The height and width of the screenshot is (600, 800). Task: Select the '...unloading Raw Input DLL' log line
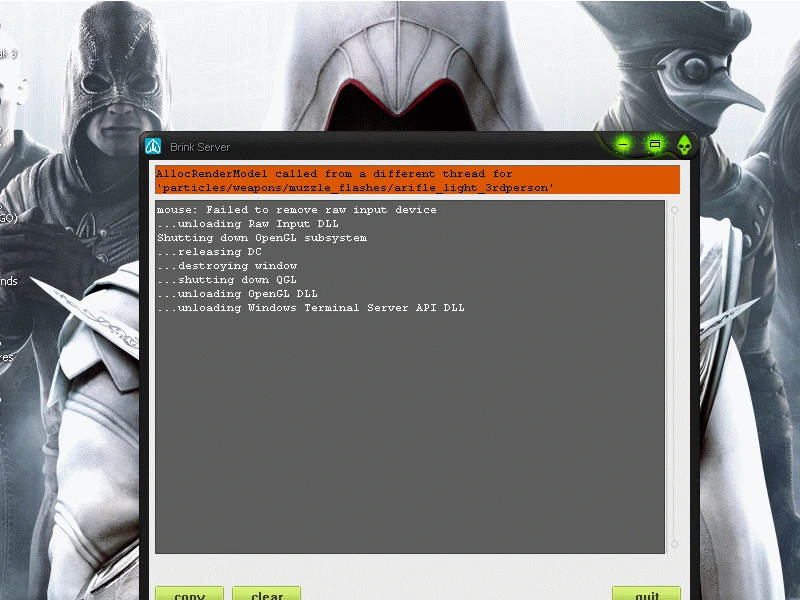pyautogui.click(x=248, y=224)
